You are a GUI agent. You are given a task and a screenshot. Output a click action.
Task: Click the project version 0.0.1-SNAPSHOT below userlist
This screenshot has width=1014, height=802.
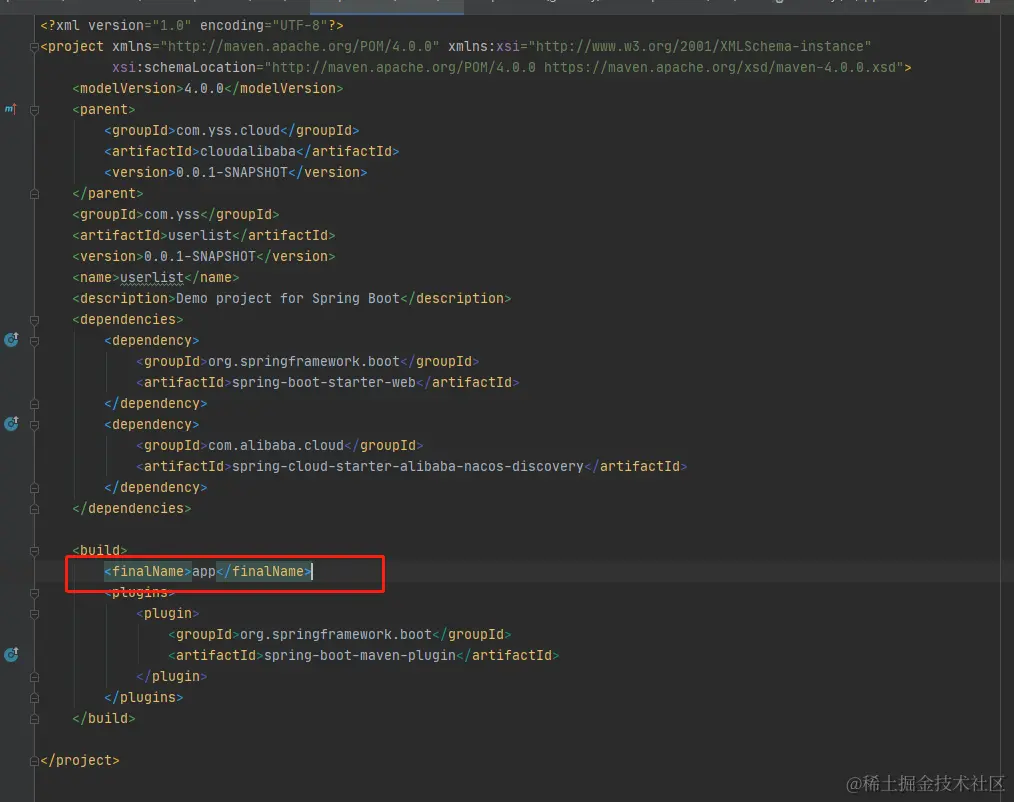[x=200, y=256]
